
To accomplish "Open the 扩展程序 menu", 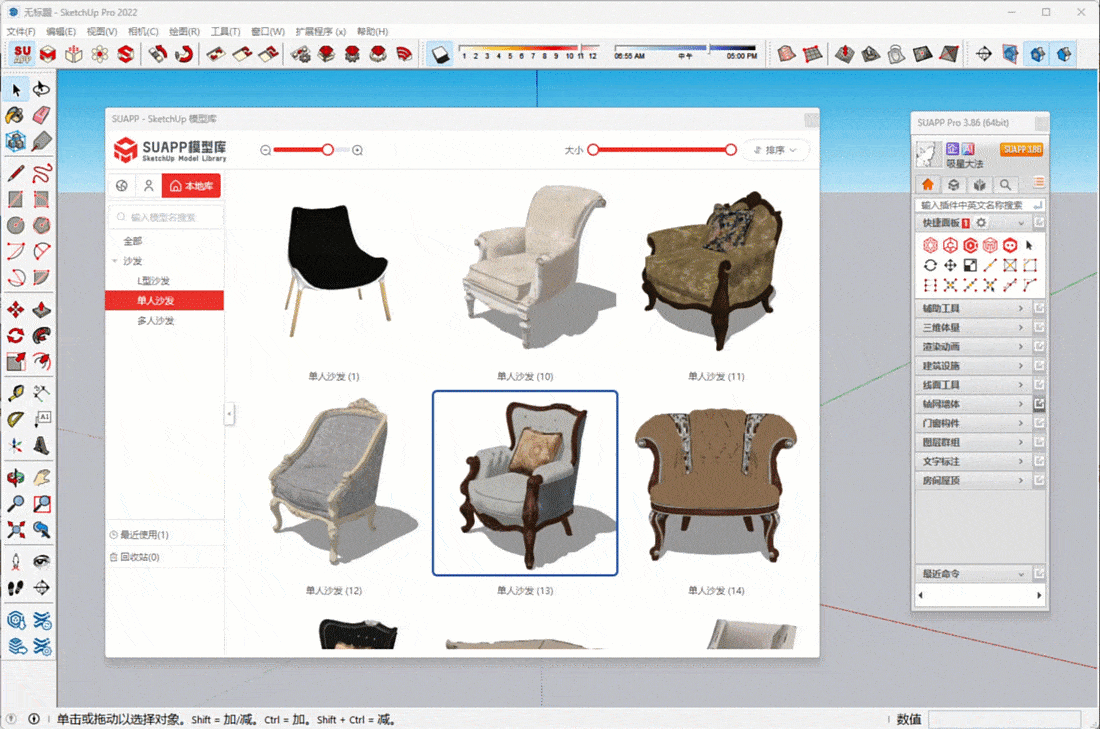I will 320,32.
